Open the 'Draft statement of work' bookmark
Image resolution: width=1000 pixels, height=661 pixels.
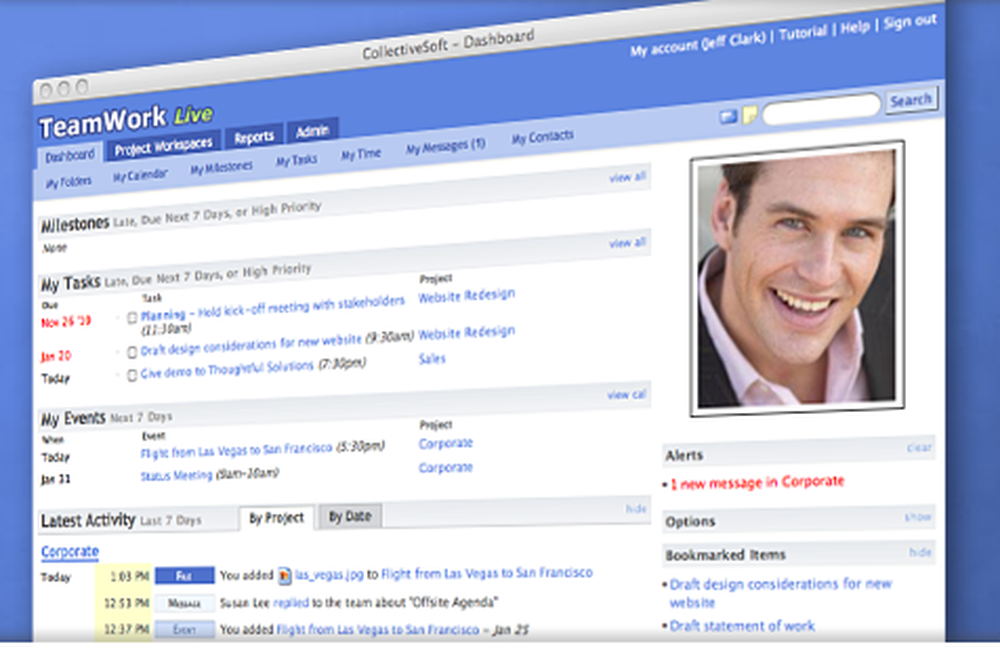point(742,626)
